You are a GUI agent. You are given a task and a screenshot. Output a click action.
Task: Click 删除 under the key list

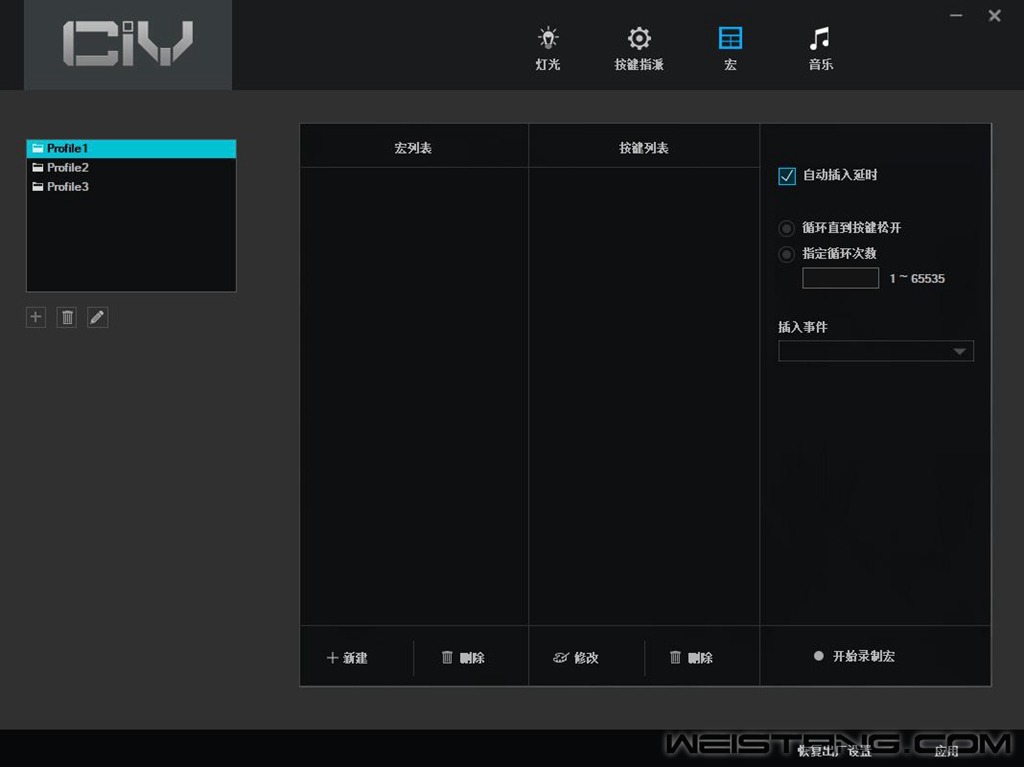pyautogui.click(x=691, y=658)
